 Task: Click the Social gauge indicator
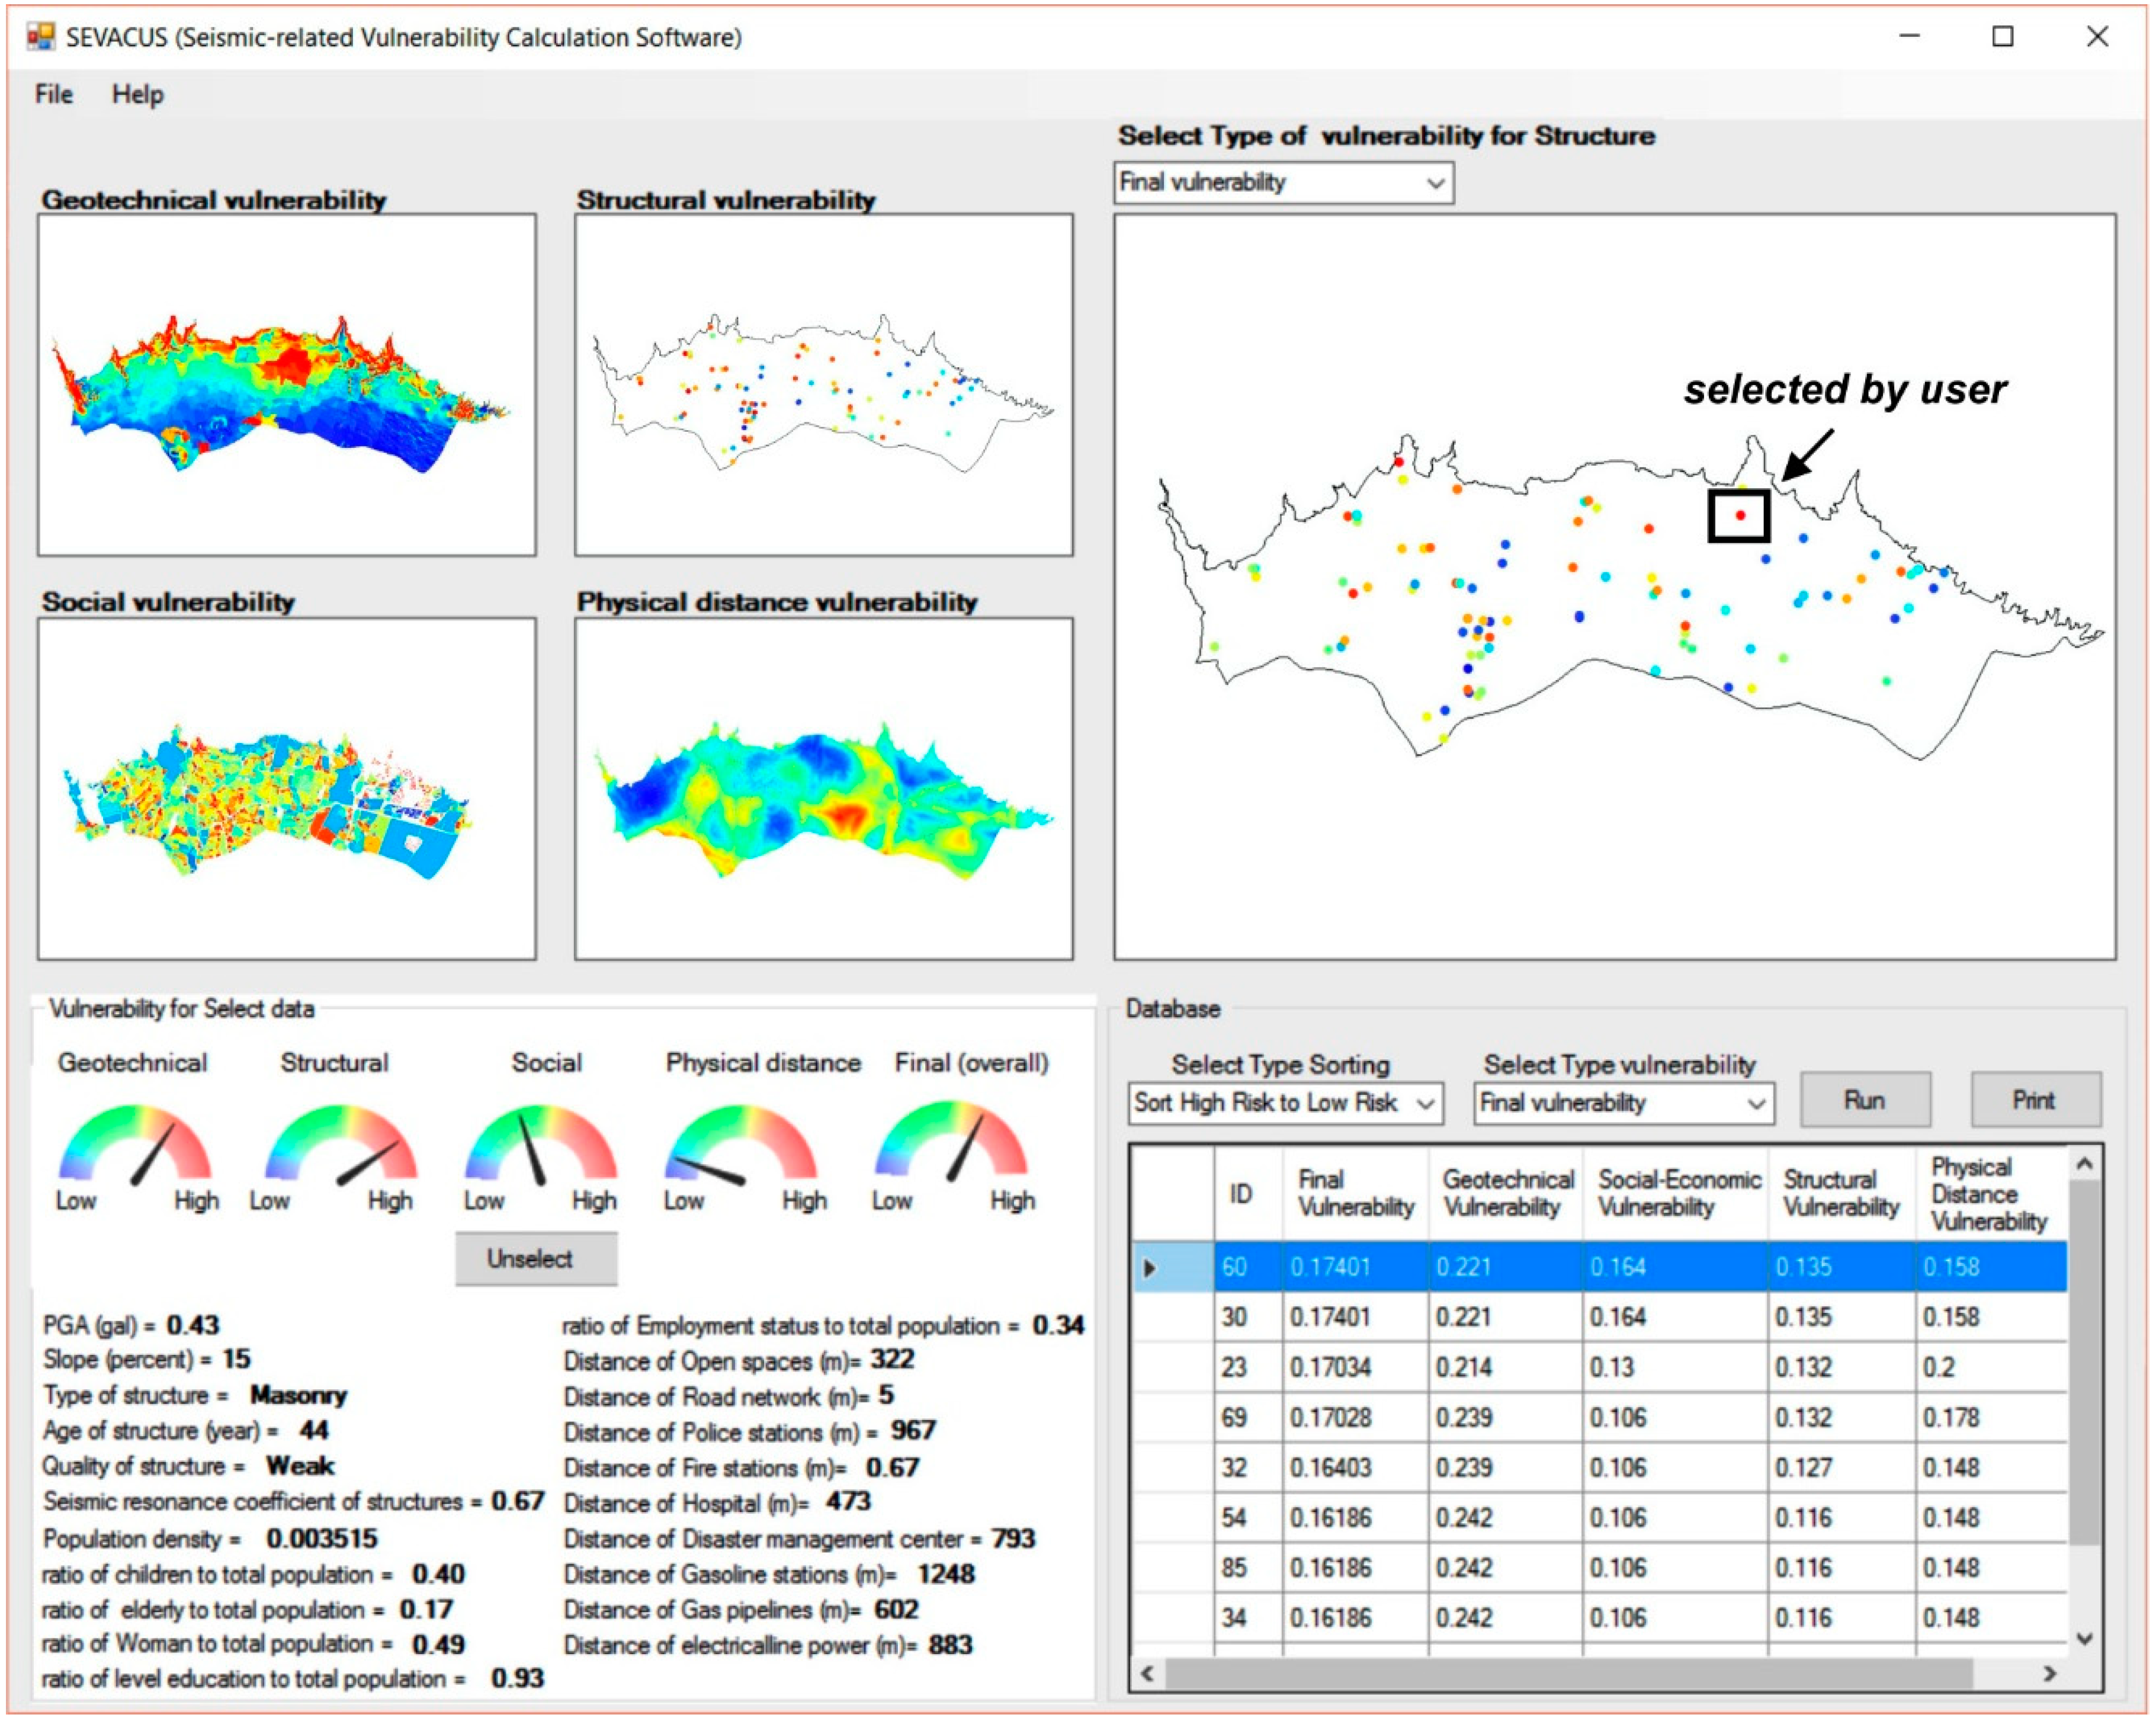click(541, 1147)
